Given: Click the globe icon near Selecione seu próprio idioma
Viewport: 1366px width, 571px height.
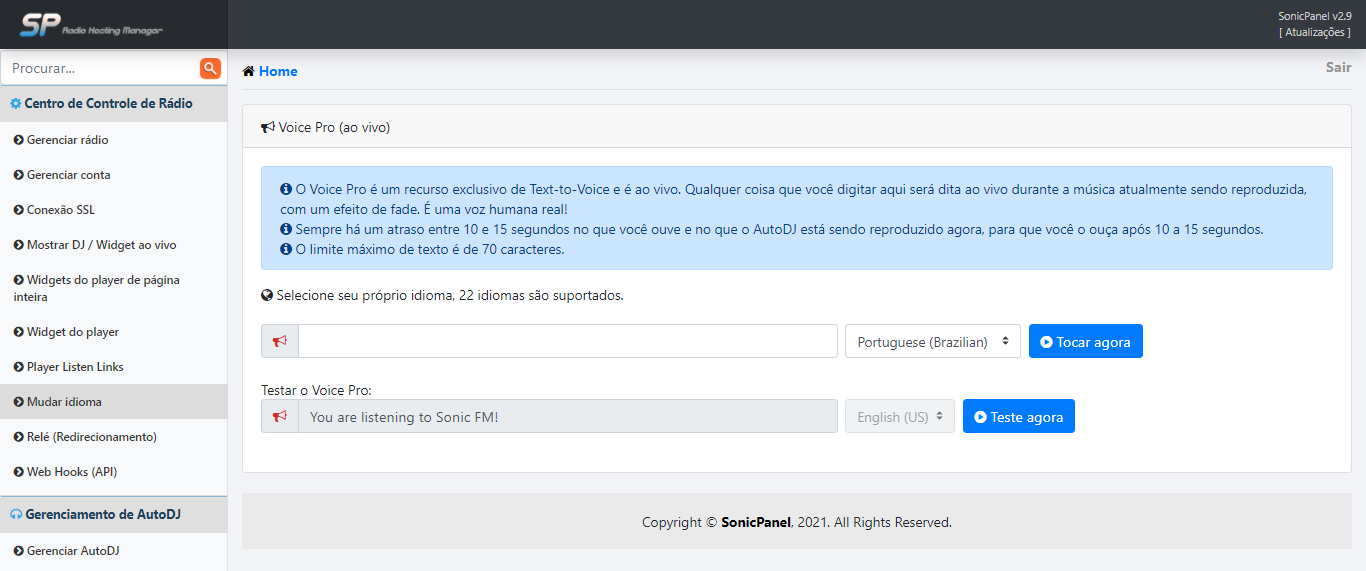Looking at the screenshot, I should point(267,296).
